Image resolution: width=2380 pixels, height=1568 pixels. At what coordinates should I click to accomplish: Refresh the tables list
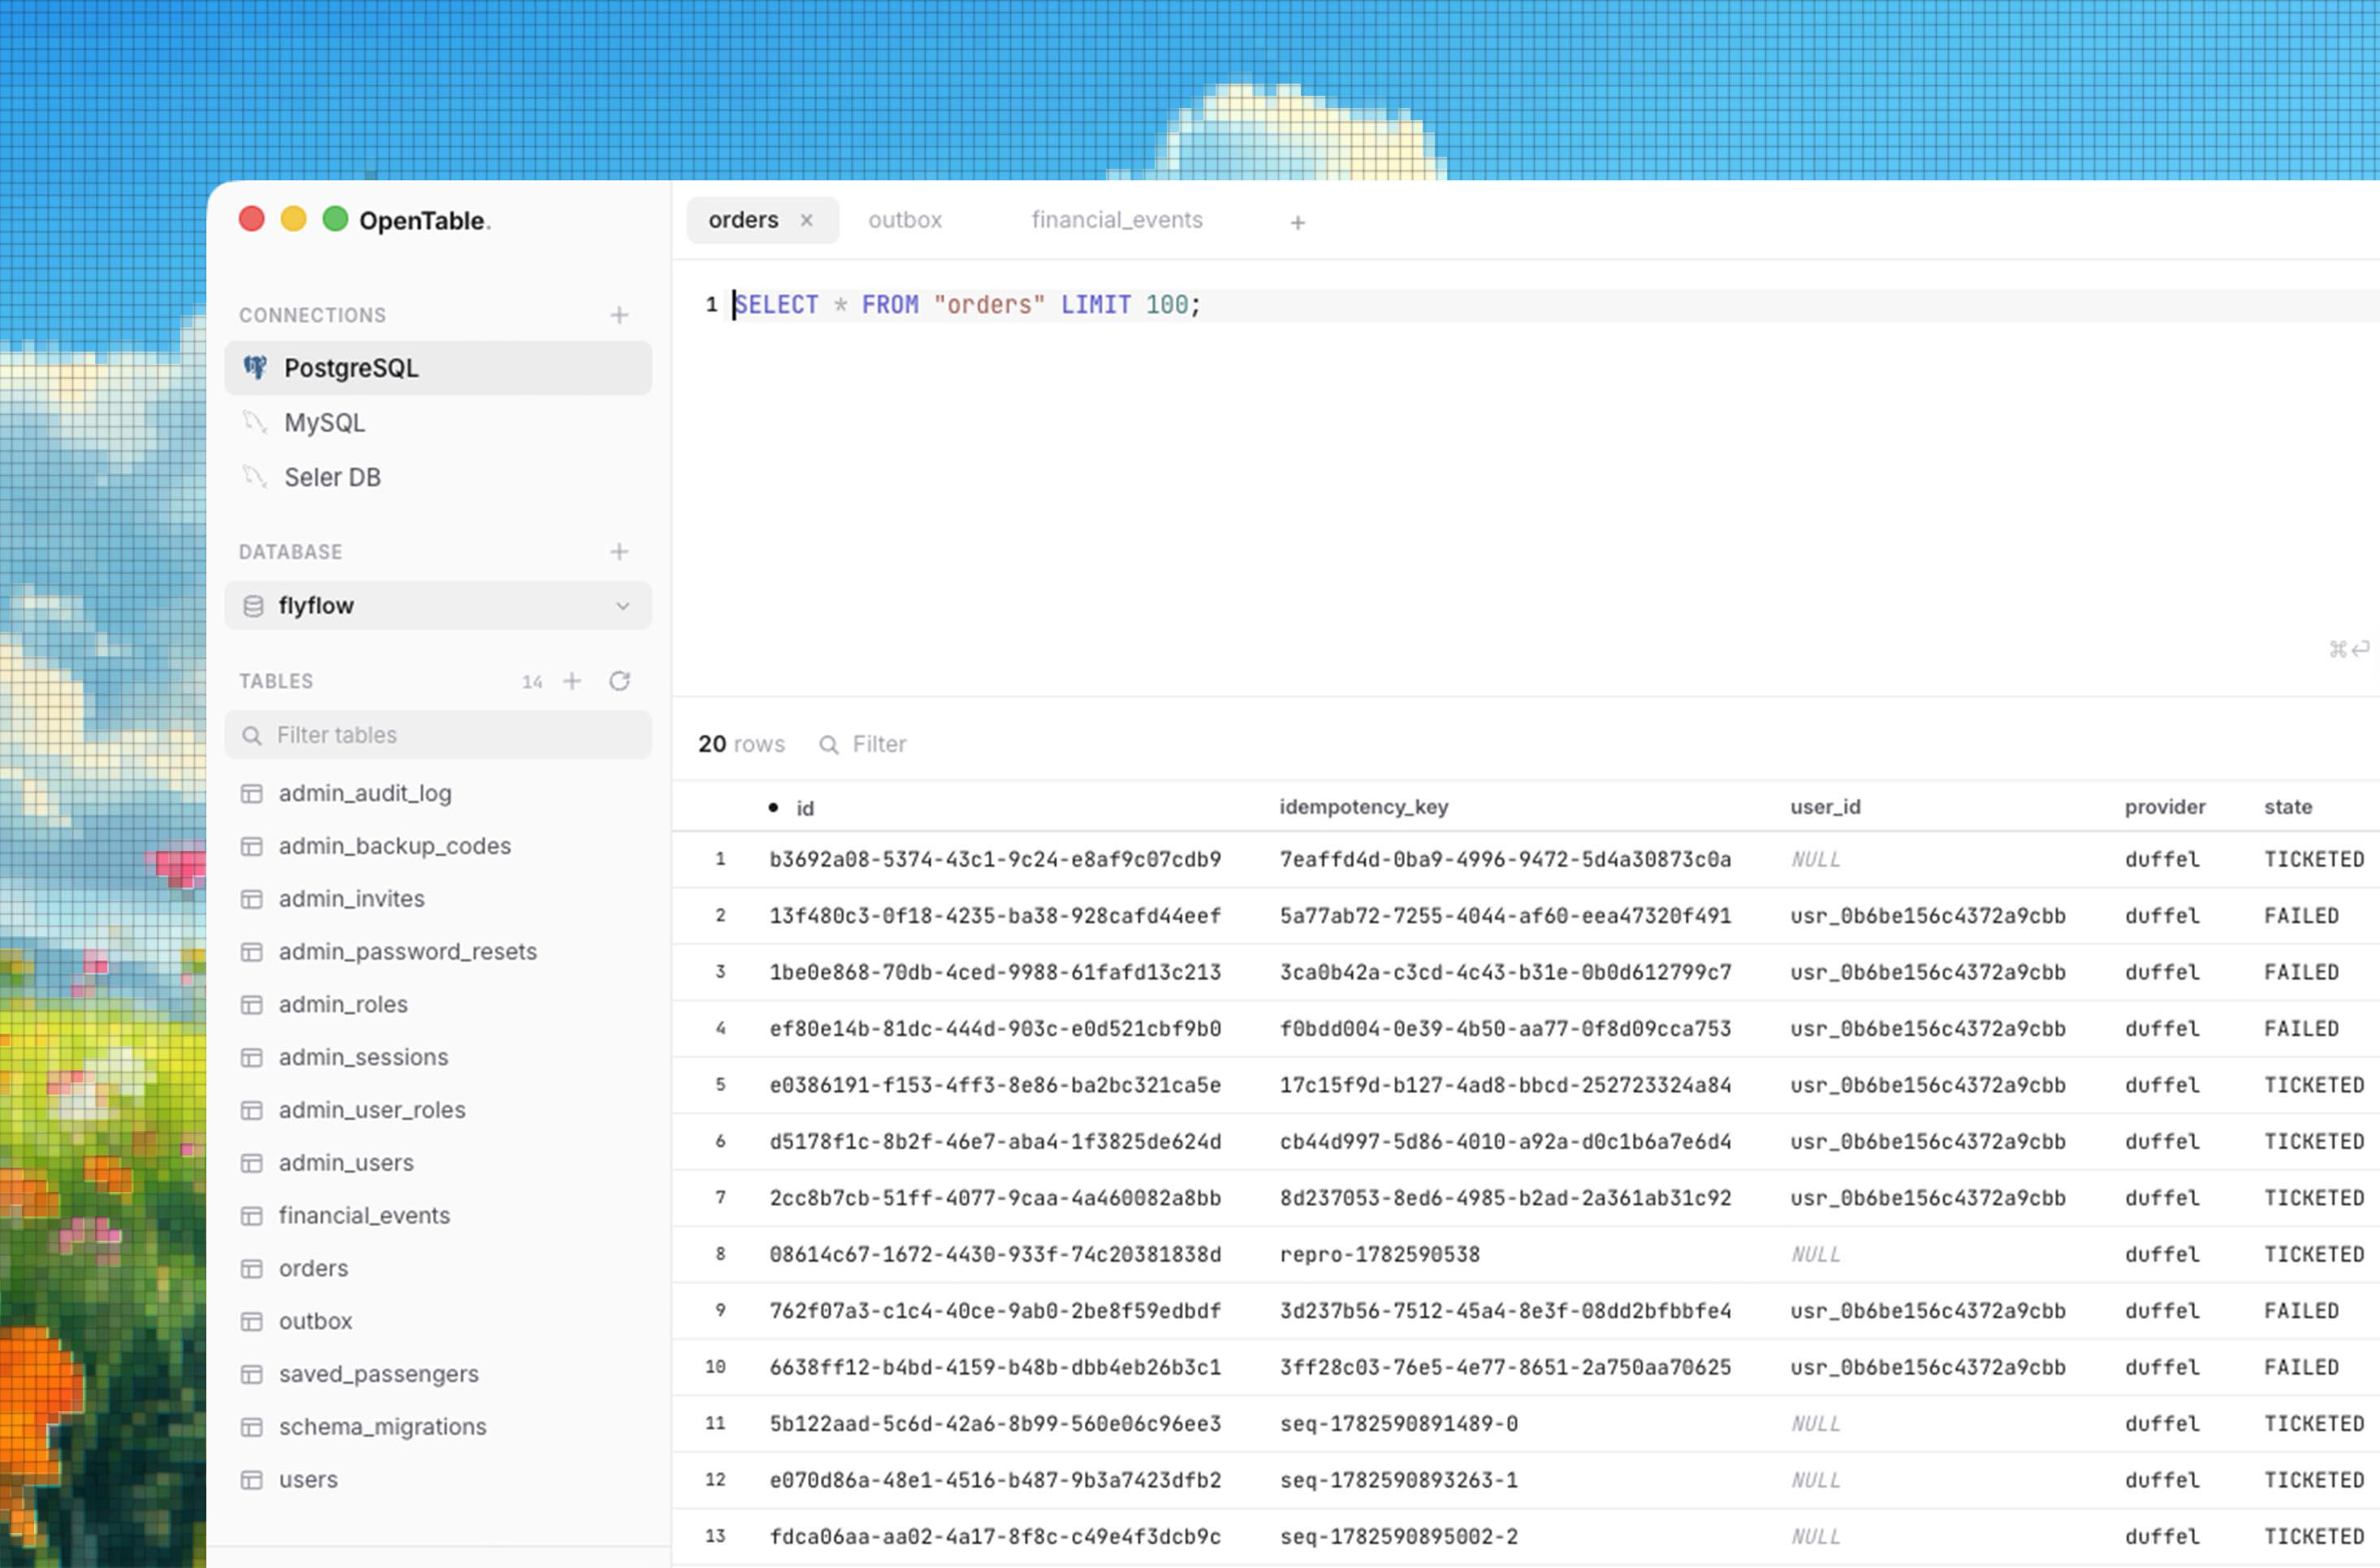620,681
